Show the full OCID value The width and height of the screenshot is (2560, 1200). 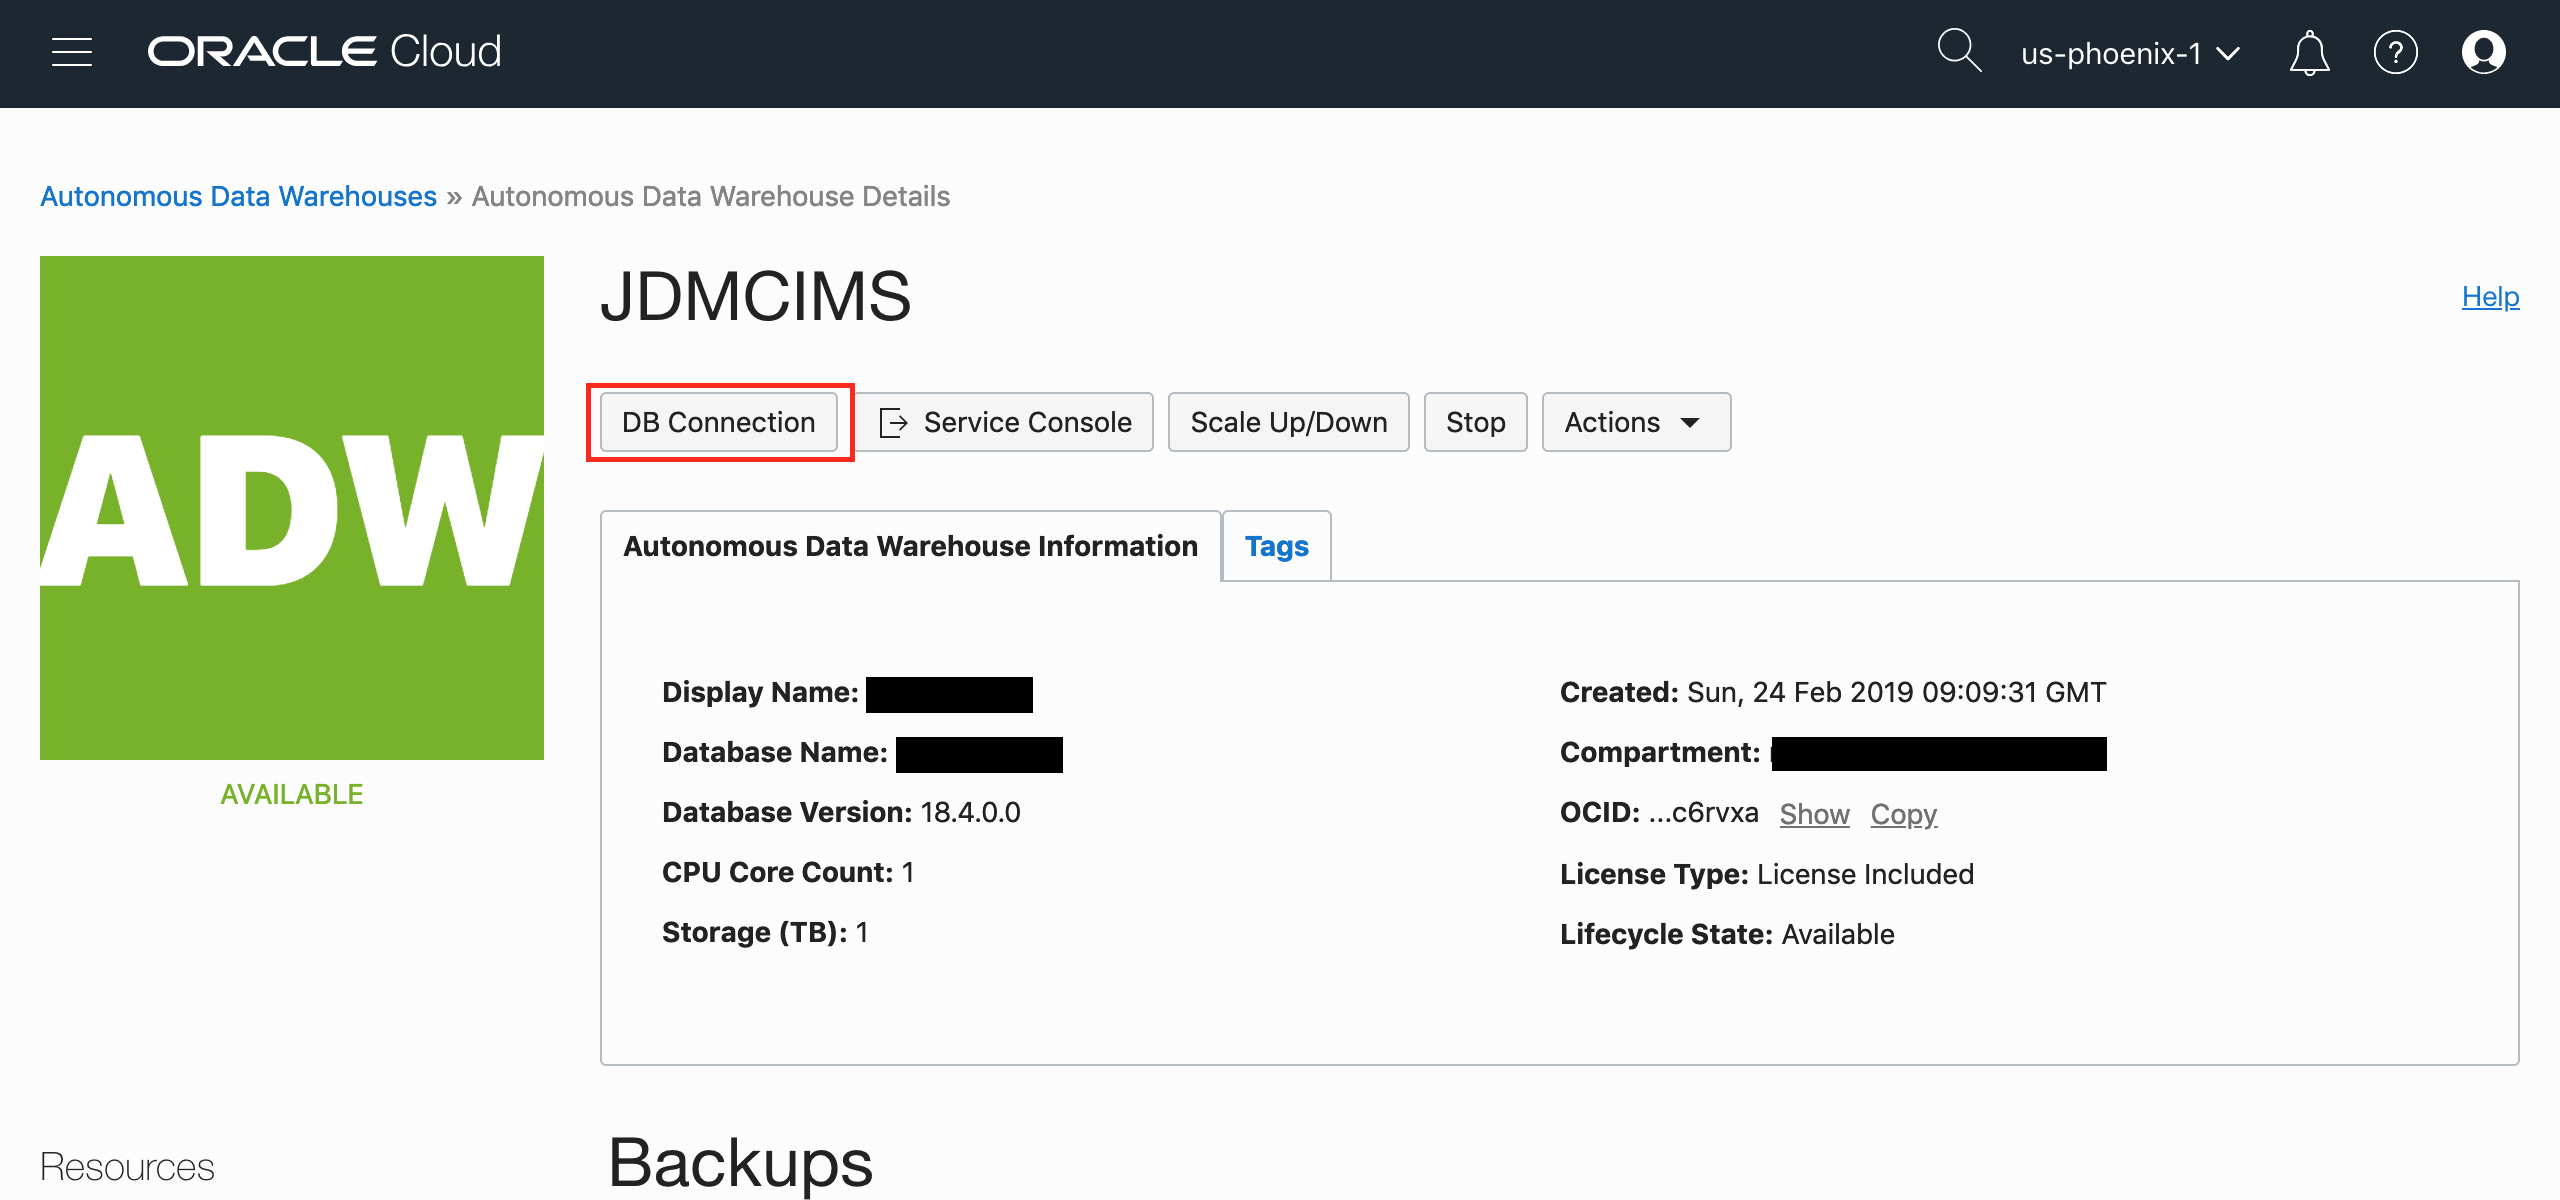click(x=1814, y=814)
